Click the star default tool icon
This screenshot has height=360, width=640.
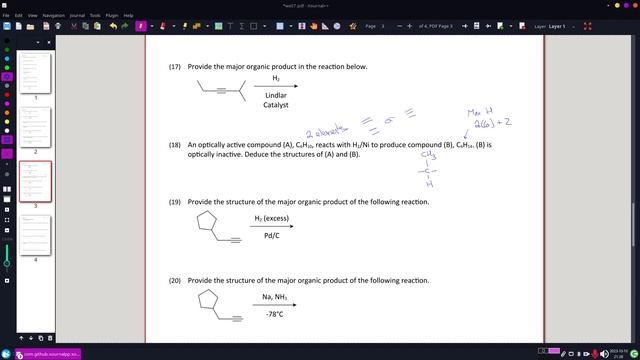tap(353, 26)
